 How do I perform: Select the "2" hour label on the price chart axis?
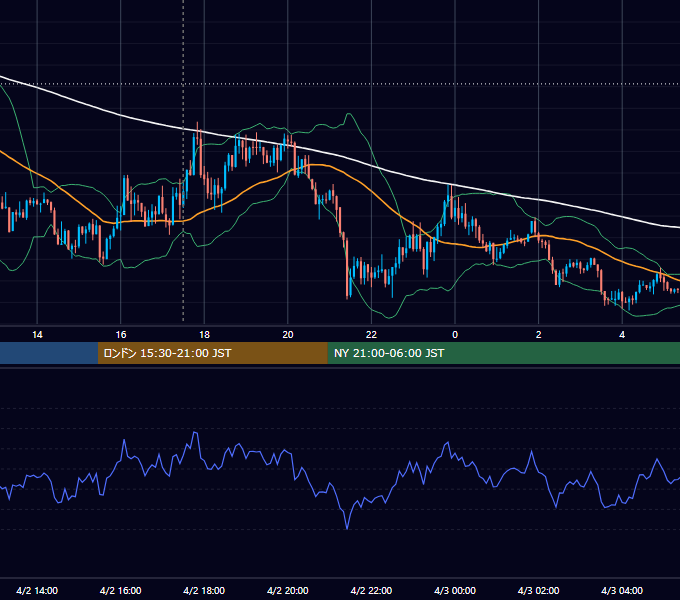tap(539, 335)
